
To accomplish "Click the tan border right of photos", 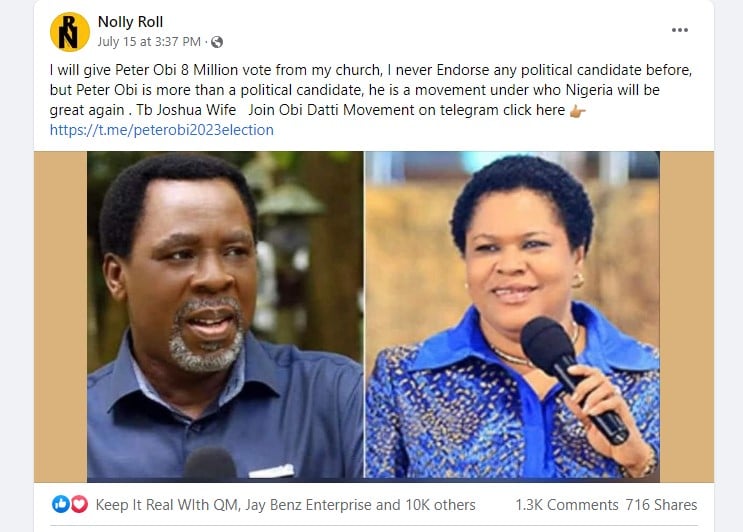I will [x=687, y=316].
